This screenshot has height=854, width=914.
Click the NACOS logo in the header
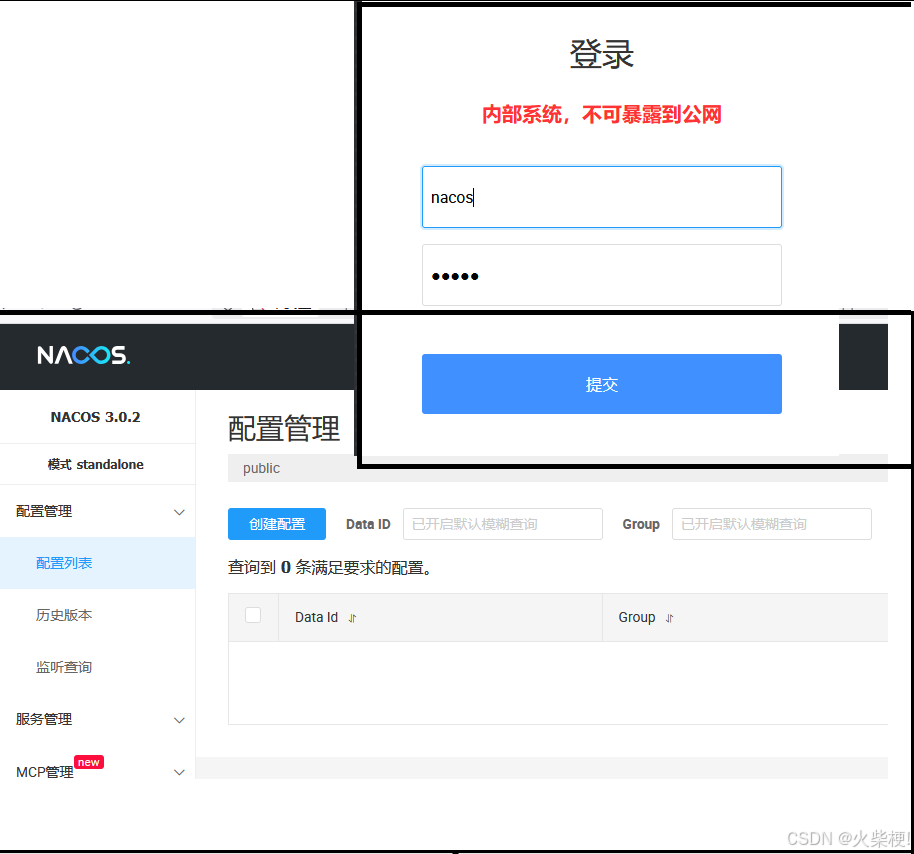[x=83, y=355]
